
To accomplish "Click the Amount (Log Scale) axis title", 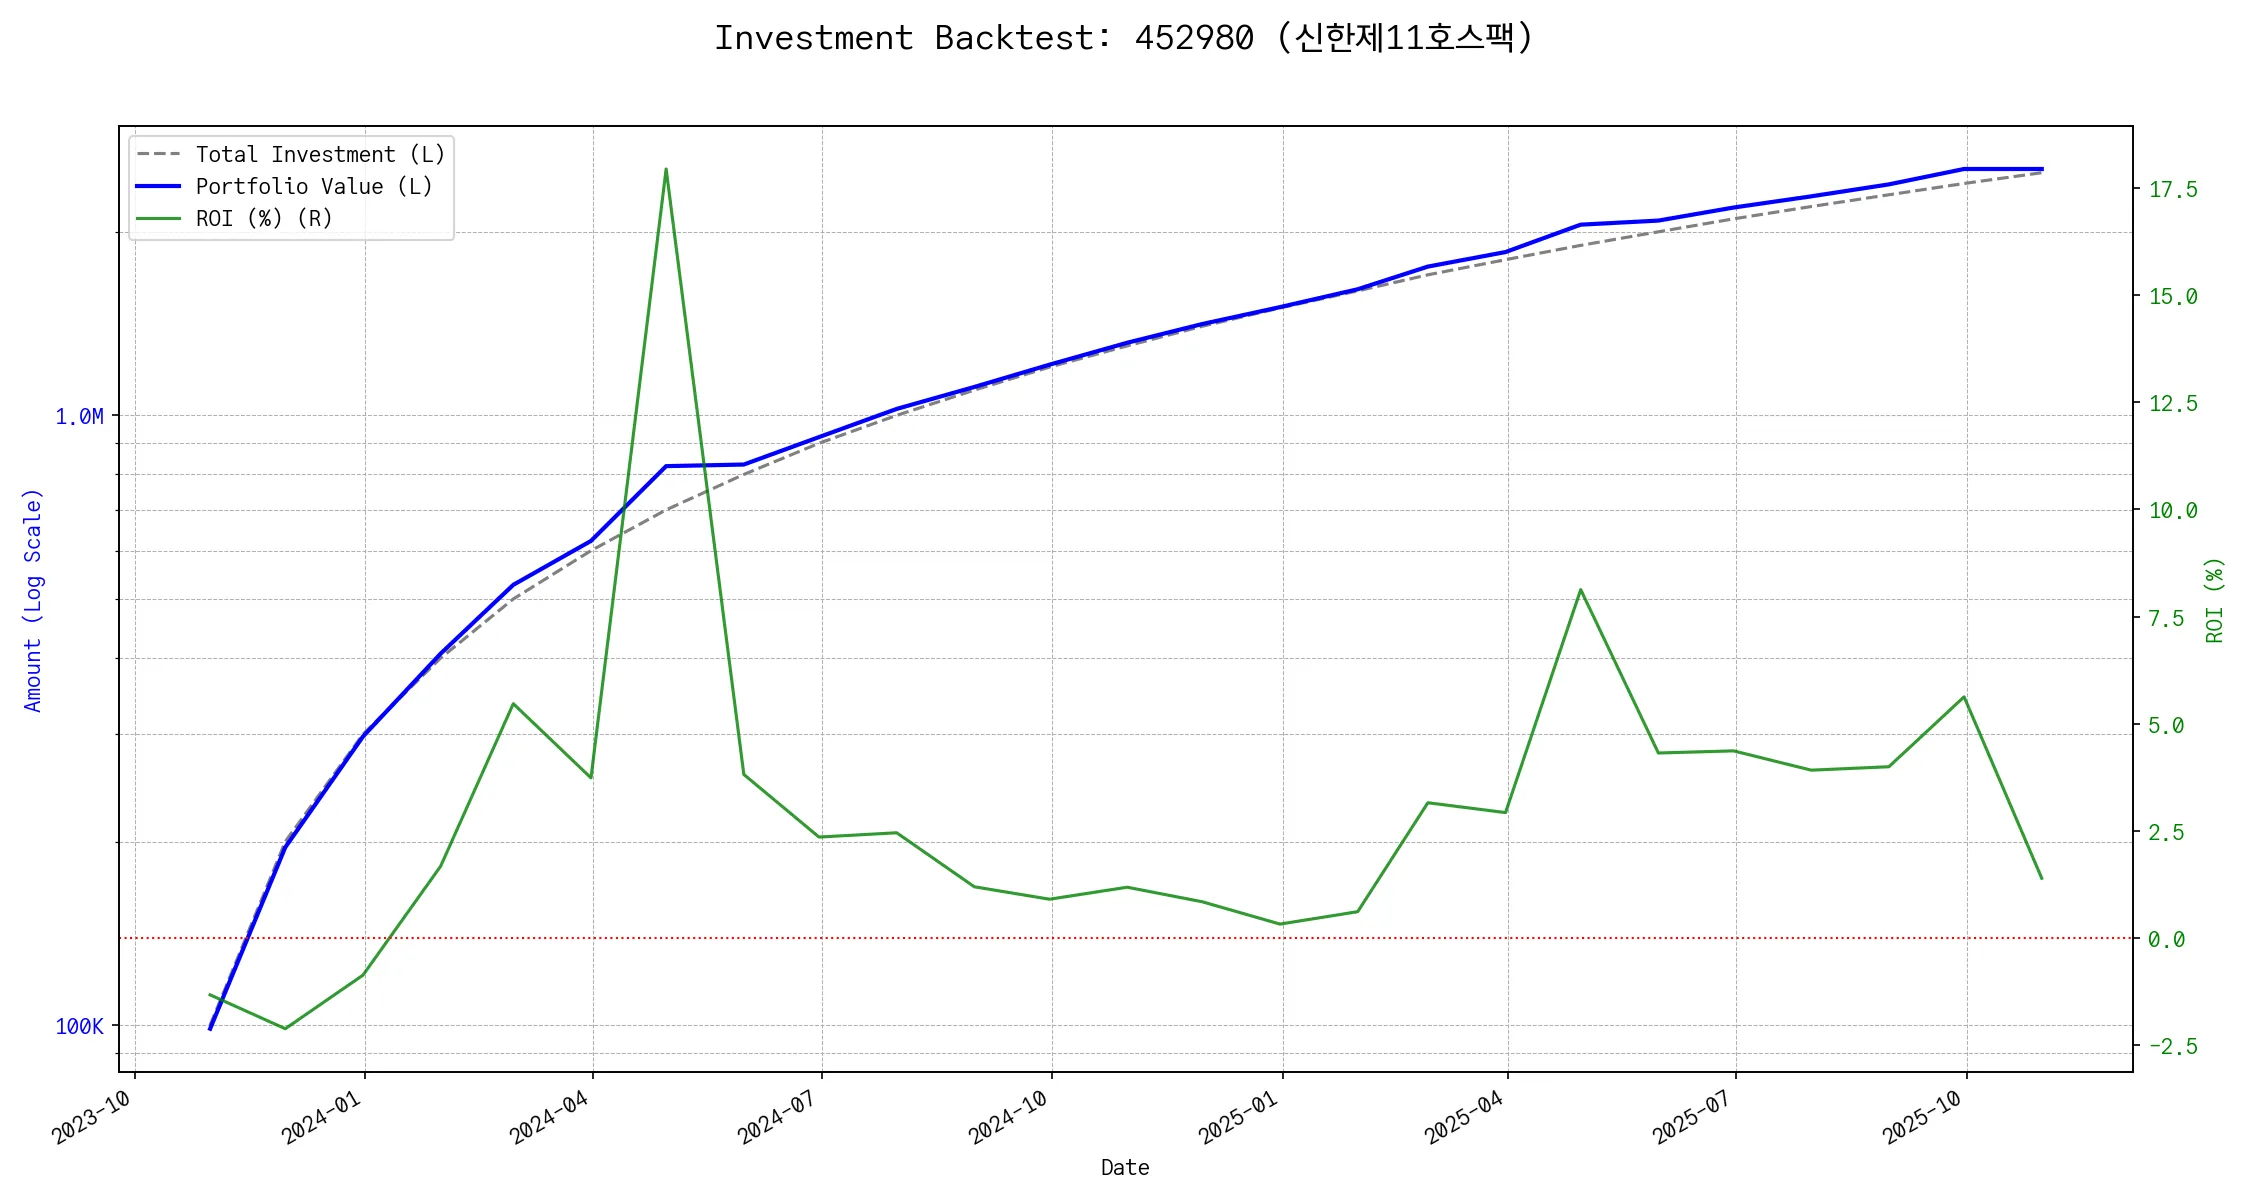I will tap(33, 600).
